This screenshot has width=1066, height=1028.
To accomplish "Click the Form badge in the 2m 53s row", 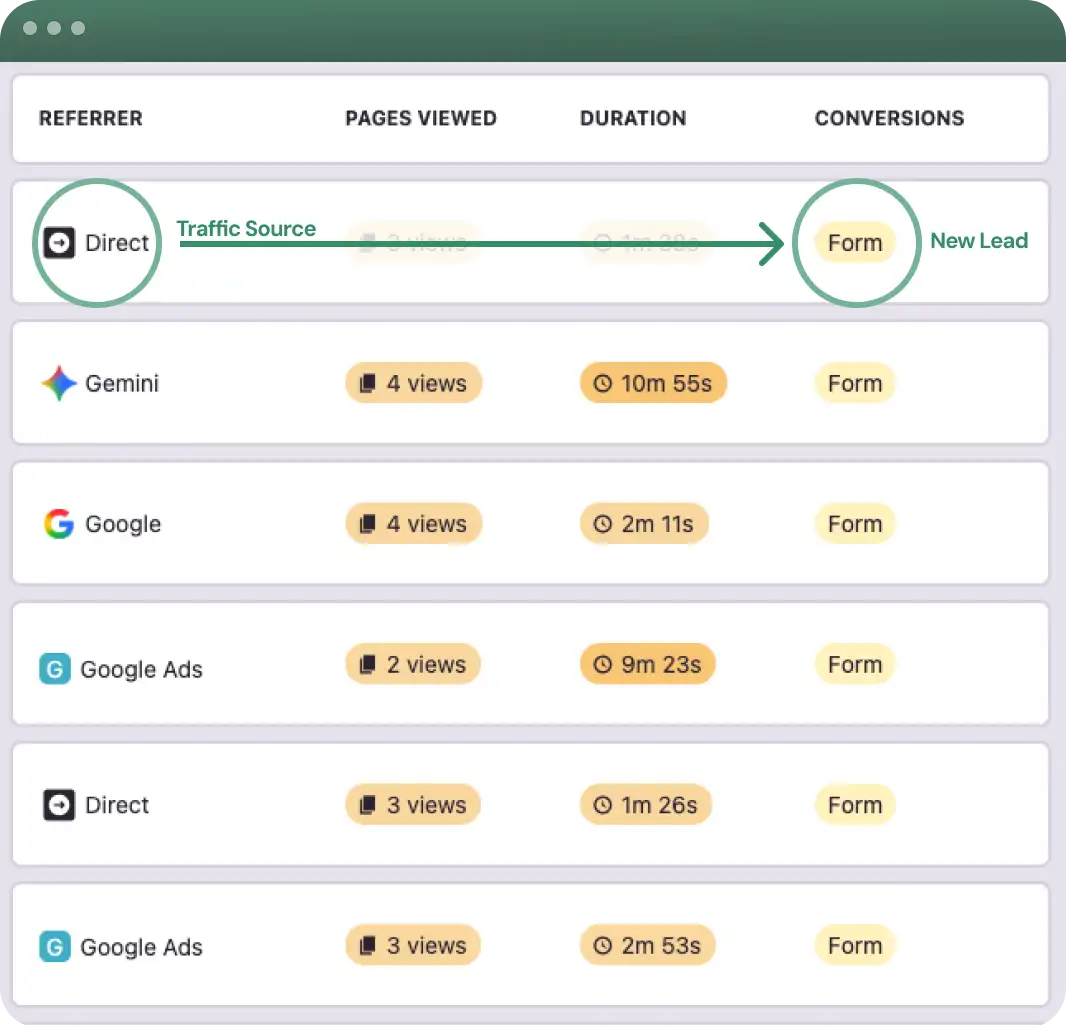I will [x=855, y=946].
